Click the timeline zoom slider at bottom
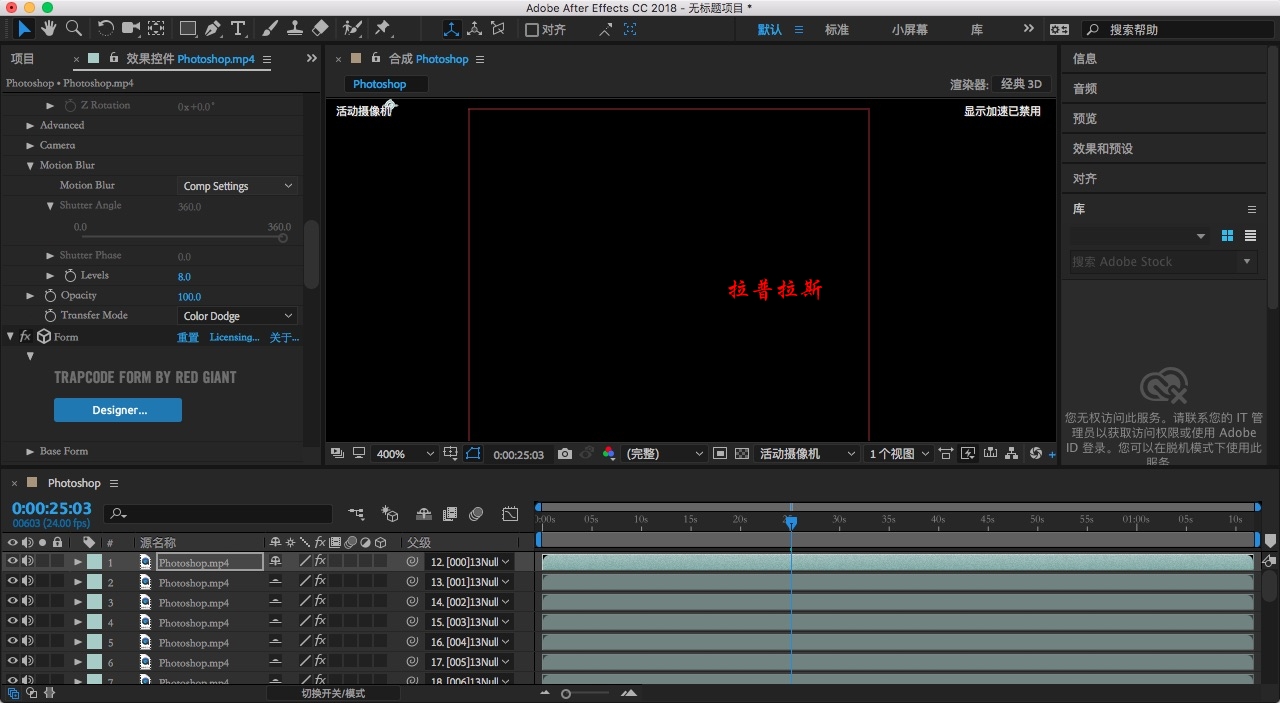Screen dimensions: 1280x703 click(585, 693)
